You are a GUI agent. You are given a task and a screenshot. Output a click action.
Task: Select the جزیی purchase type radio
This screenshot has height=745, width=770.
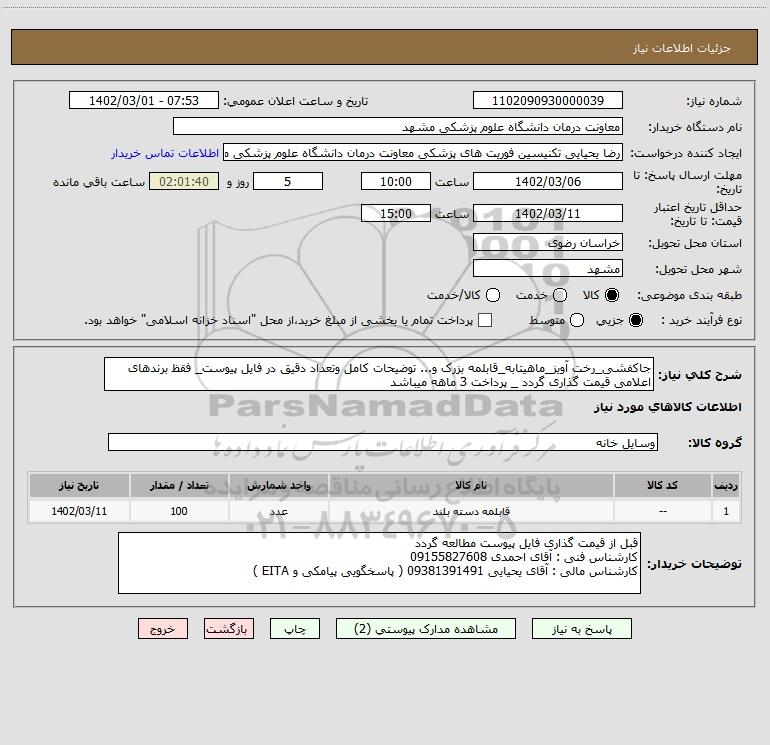click(635, 320)
